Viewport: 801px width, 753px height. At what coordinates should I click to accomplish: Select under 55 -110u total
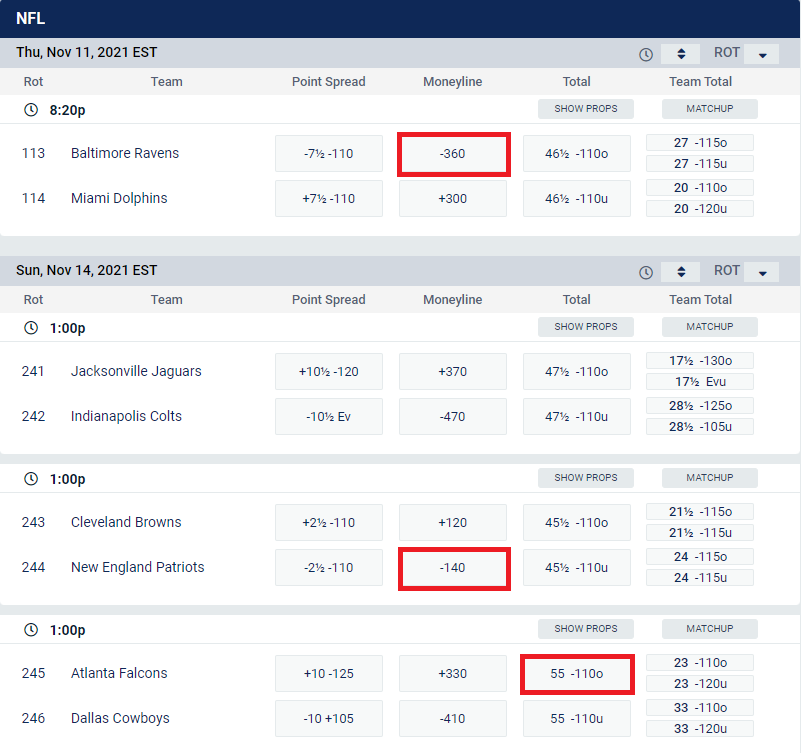pyautogui.click(x=577, y=719)
